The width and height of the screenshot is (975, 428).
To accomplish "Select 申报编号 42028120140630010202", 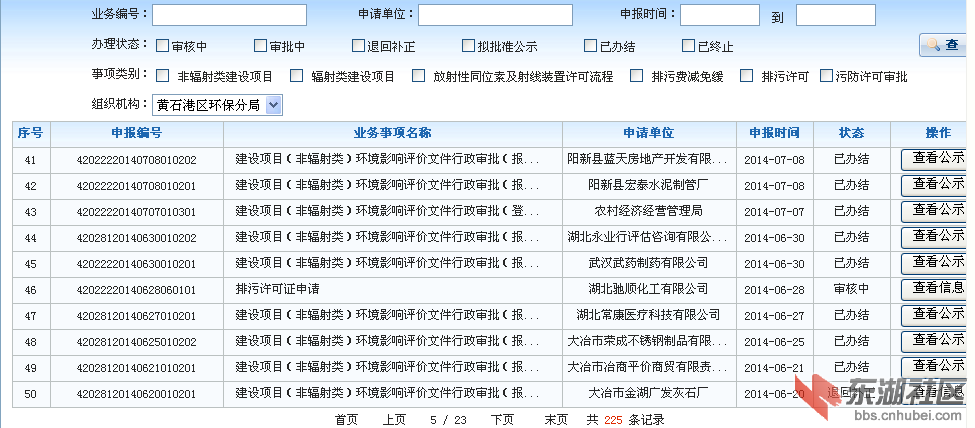I will [136, 238].
